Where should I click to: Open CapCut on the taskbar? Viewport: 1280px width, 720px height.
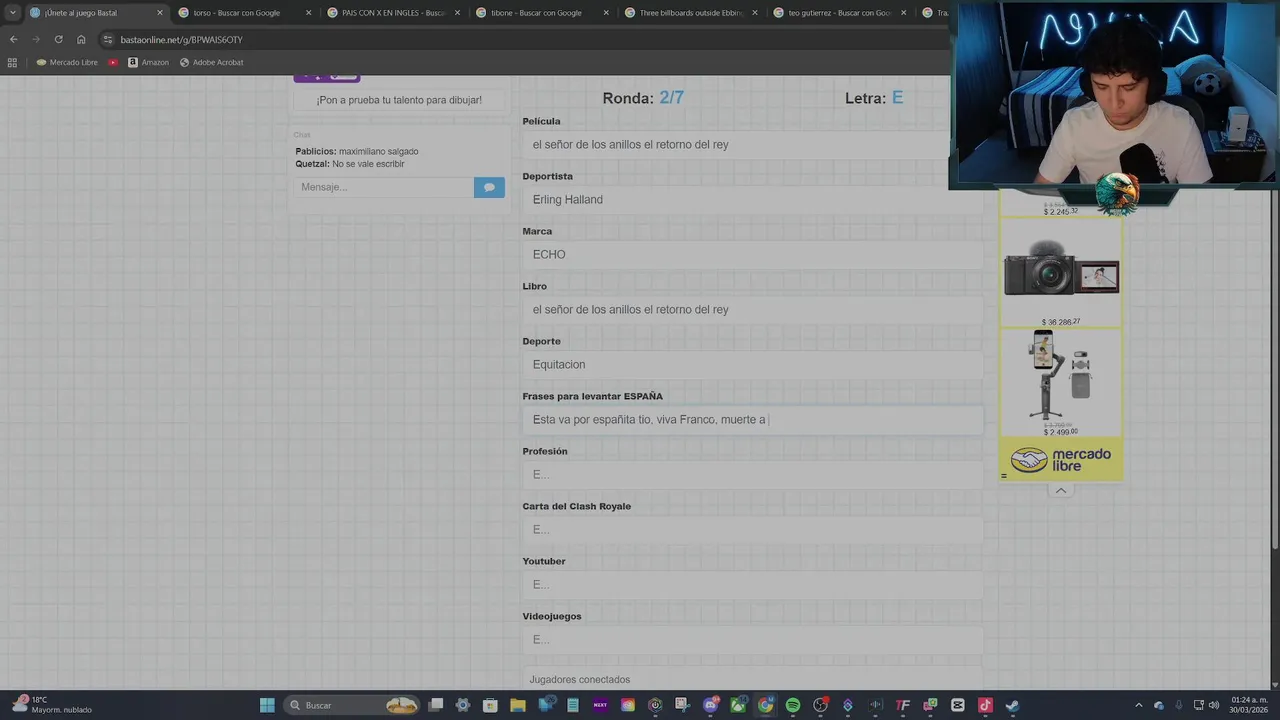click(x=958, y=705)
